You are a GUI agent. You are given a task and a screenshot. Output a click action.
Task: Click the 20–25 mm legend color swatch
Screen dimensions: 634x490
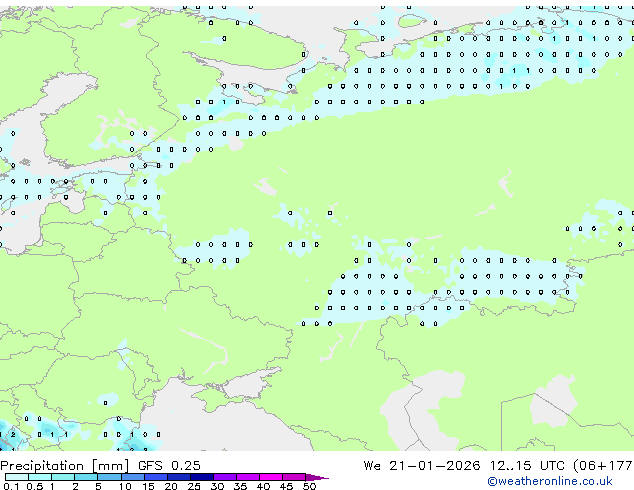point(178,477)
